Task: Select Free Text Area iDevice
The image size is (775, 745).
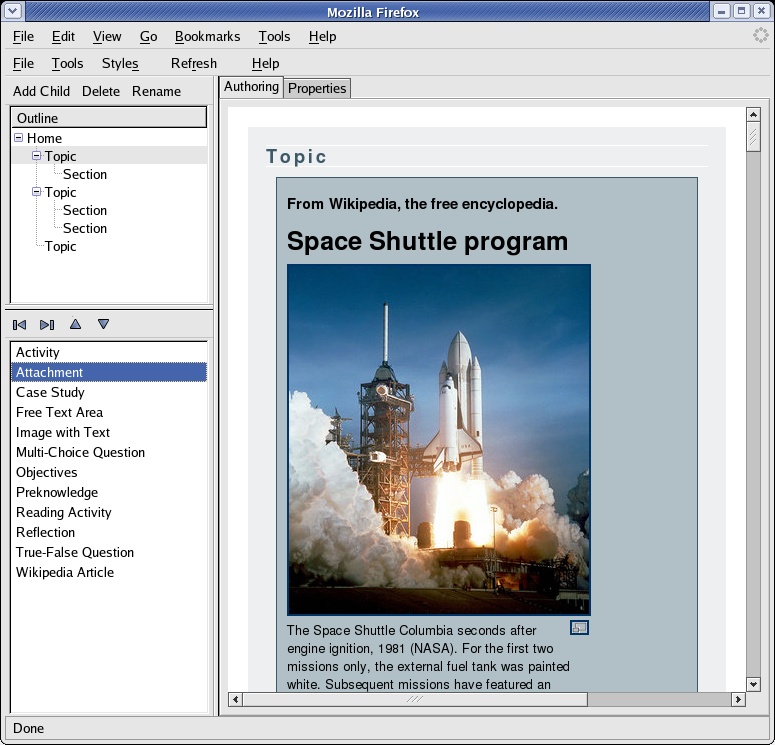Action: [109, 412]
